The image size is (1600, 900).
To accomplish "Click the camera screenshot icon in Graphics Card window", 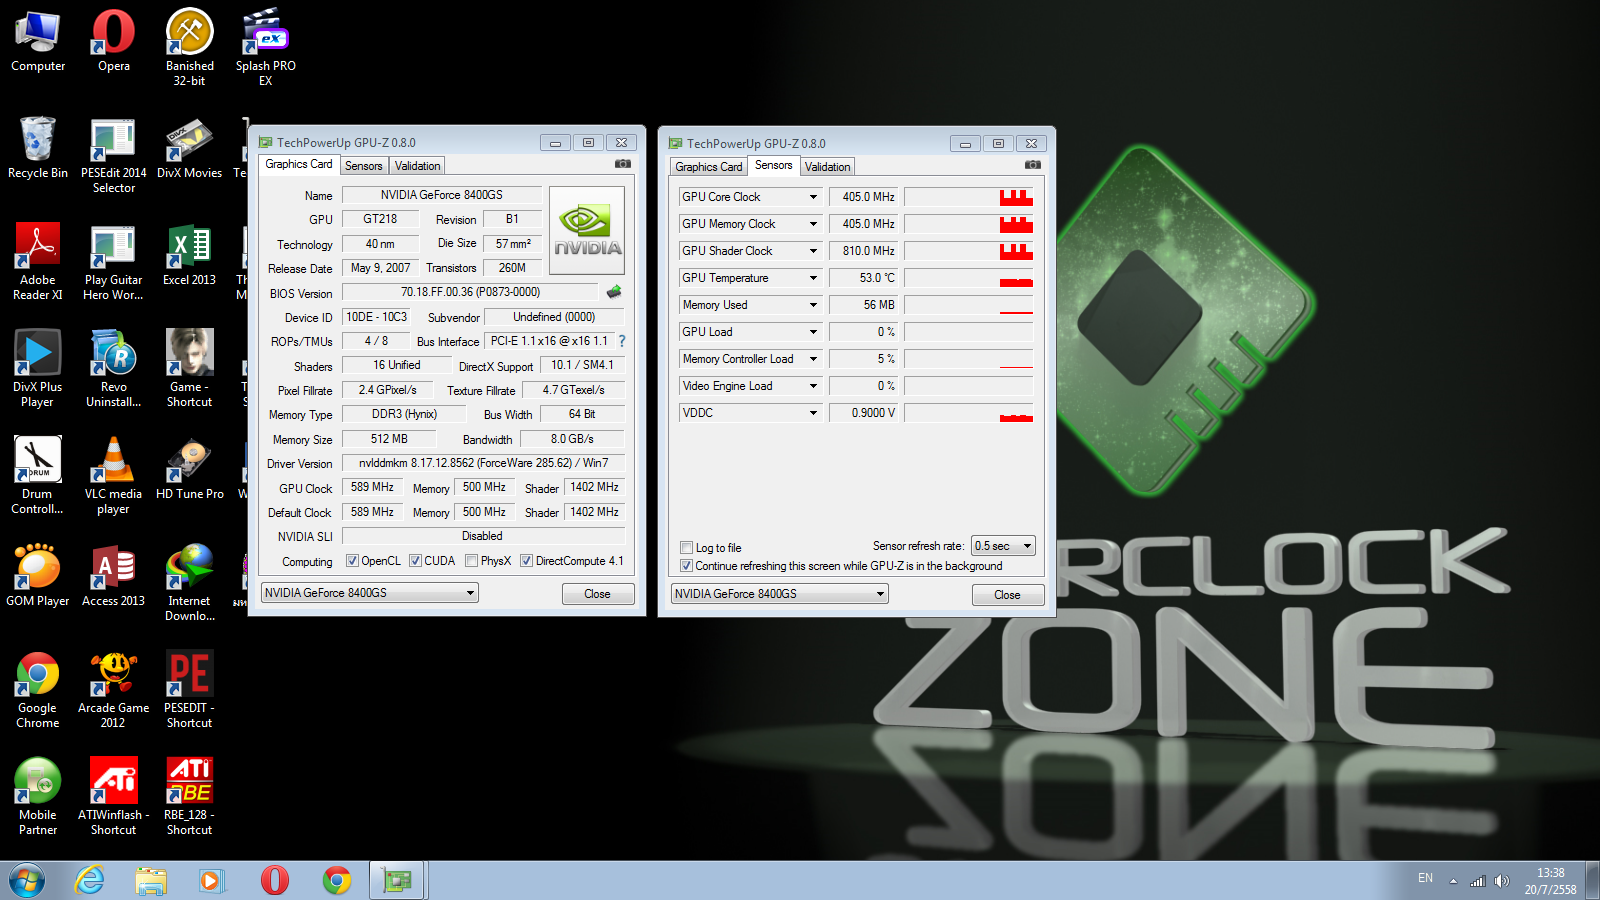I will [622, 164].
